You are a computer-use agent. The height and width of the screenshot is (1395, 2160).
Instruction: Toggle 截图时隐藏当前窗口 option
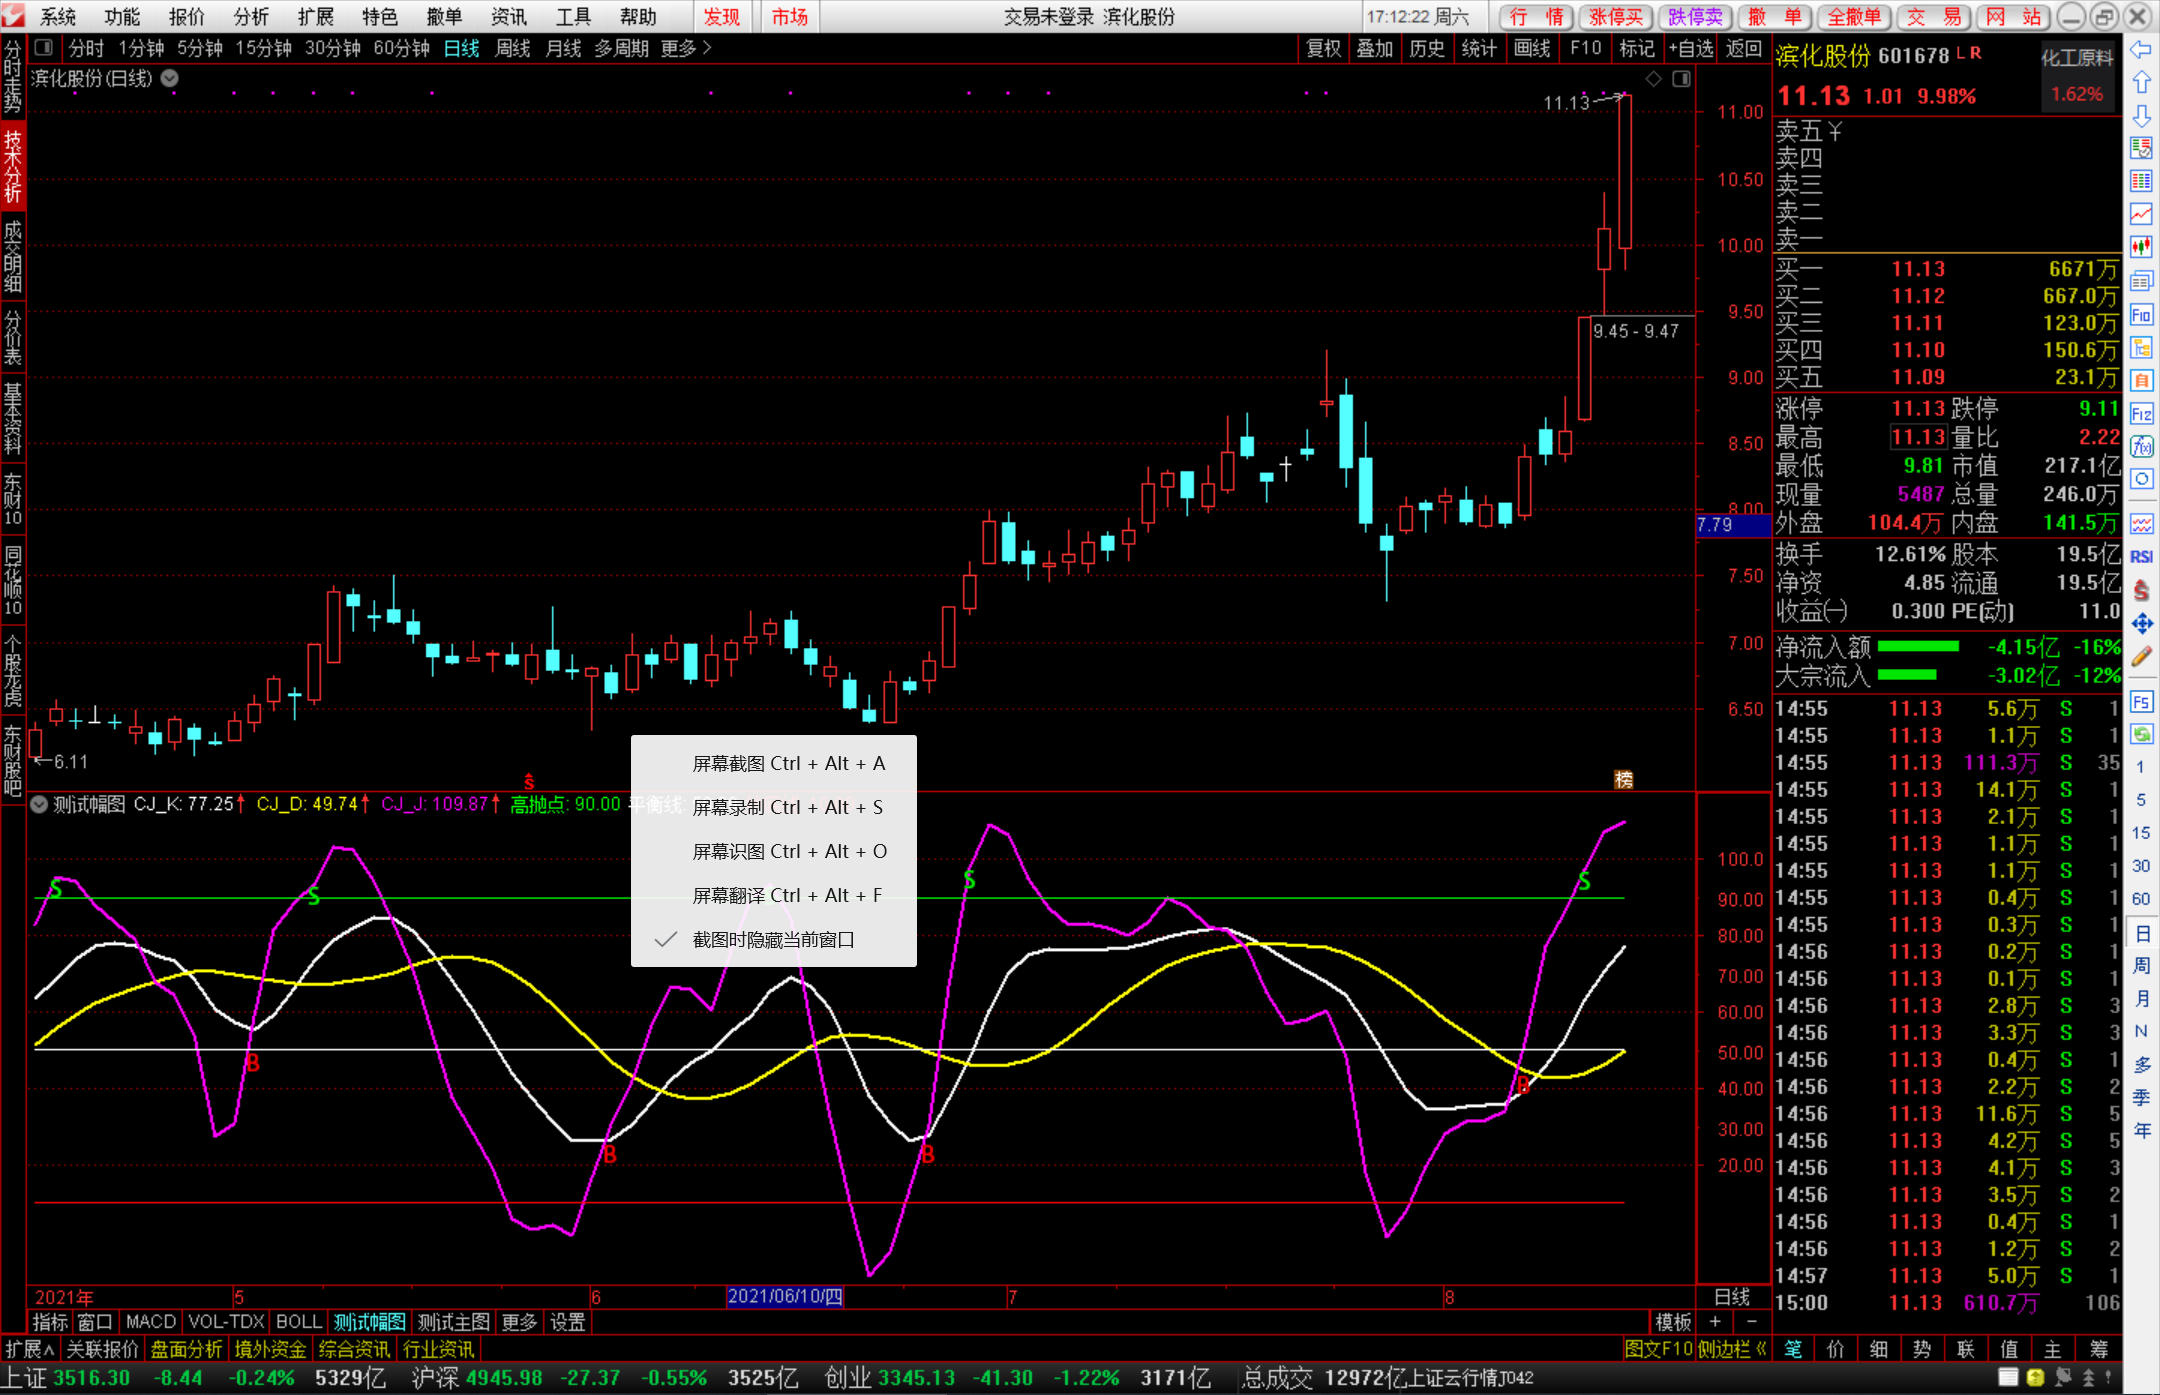773,940
